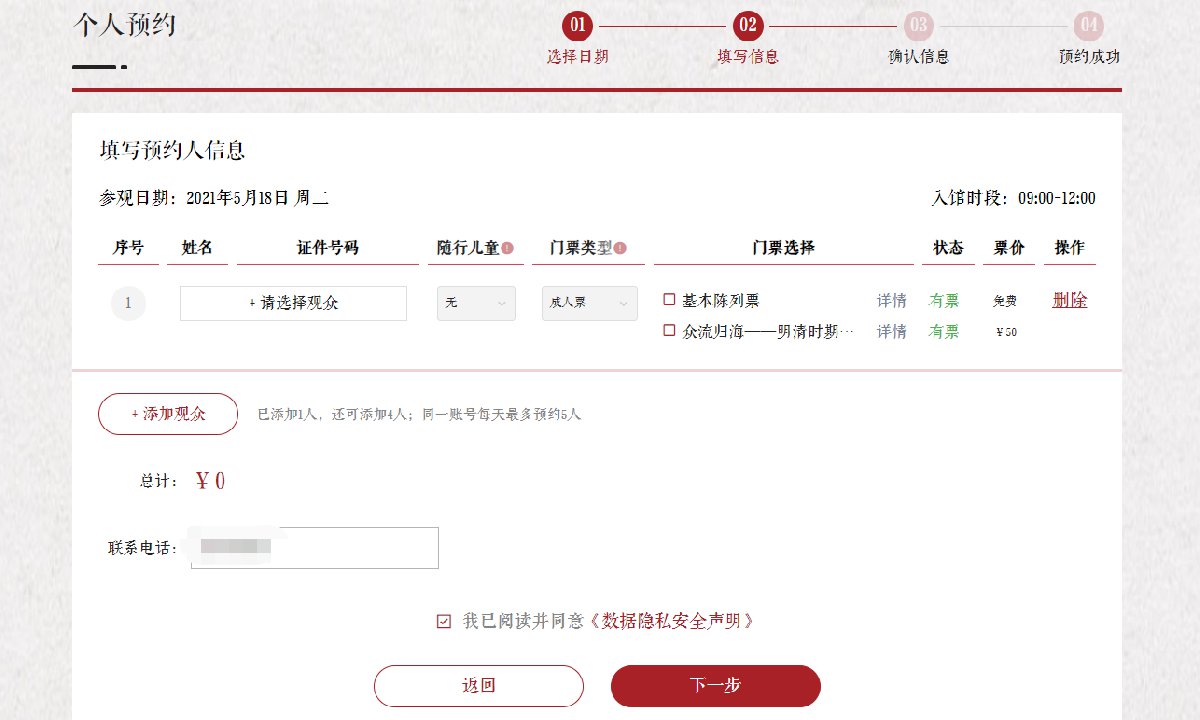Open the 随行儿童 dropdown showing 无
1200x720 pixels.
click(x=476, y=303)
